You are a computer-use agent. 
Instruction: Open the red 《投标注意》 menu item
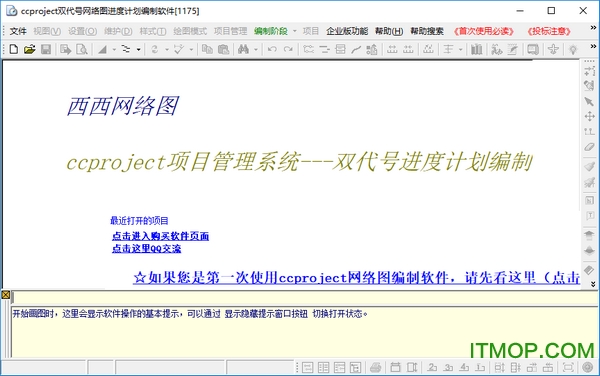(549, 31)
